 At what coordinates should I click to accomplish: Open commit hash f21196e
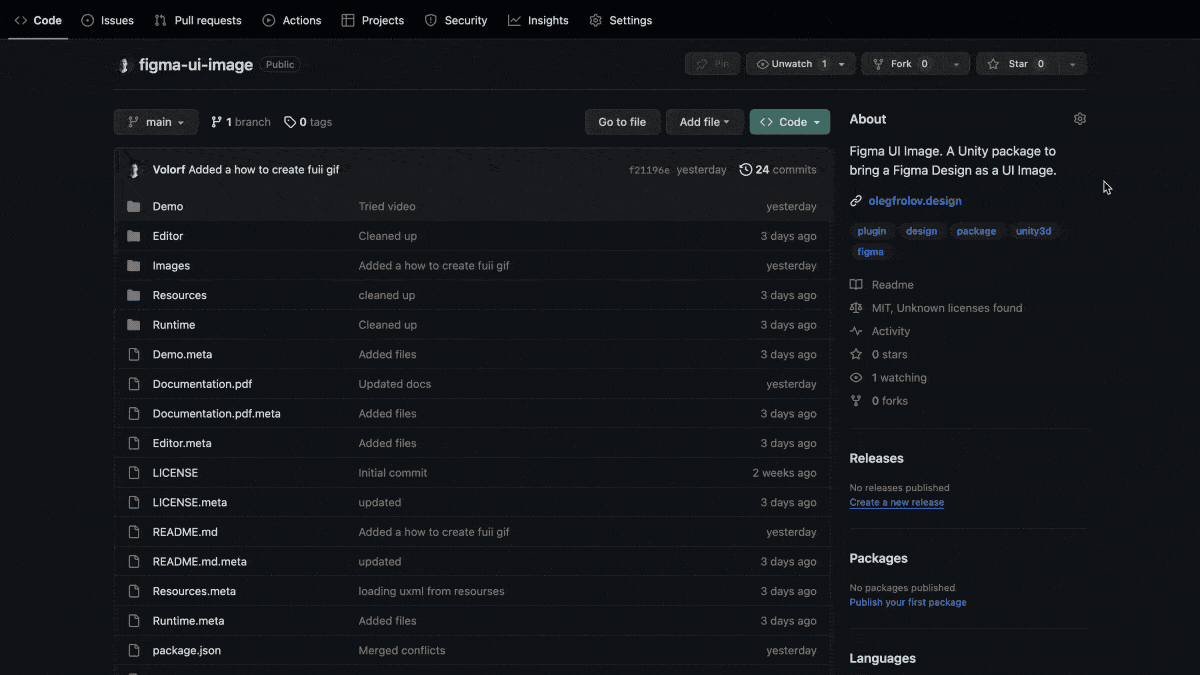[x=649, y=170]
